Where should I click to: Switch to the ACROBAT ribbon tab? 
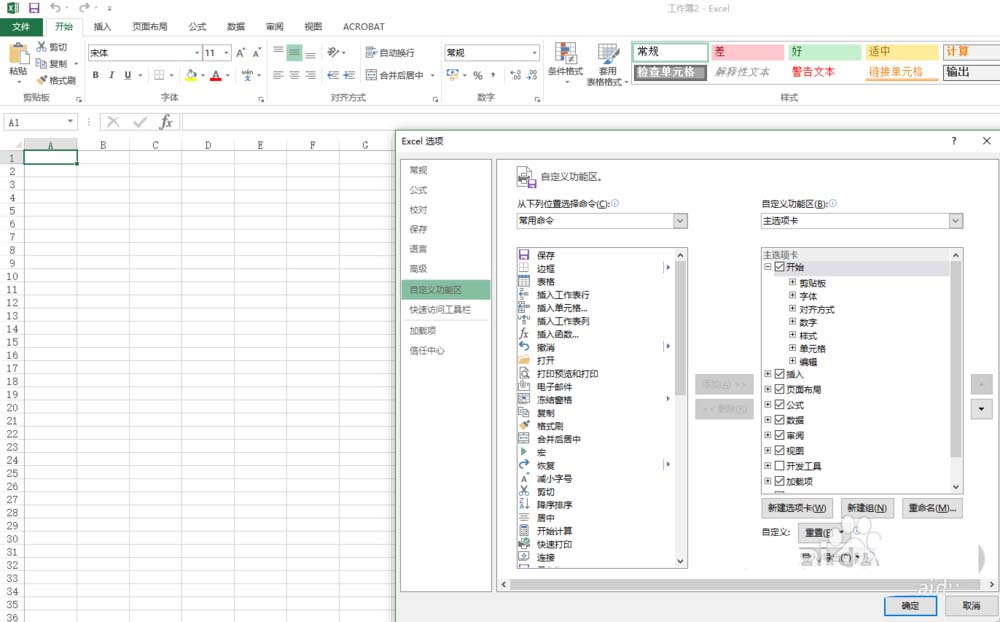364,27
